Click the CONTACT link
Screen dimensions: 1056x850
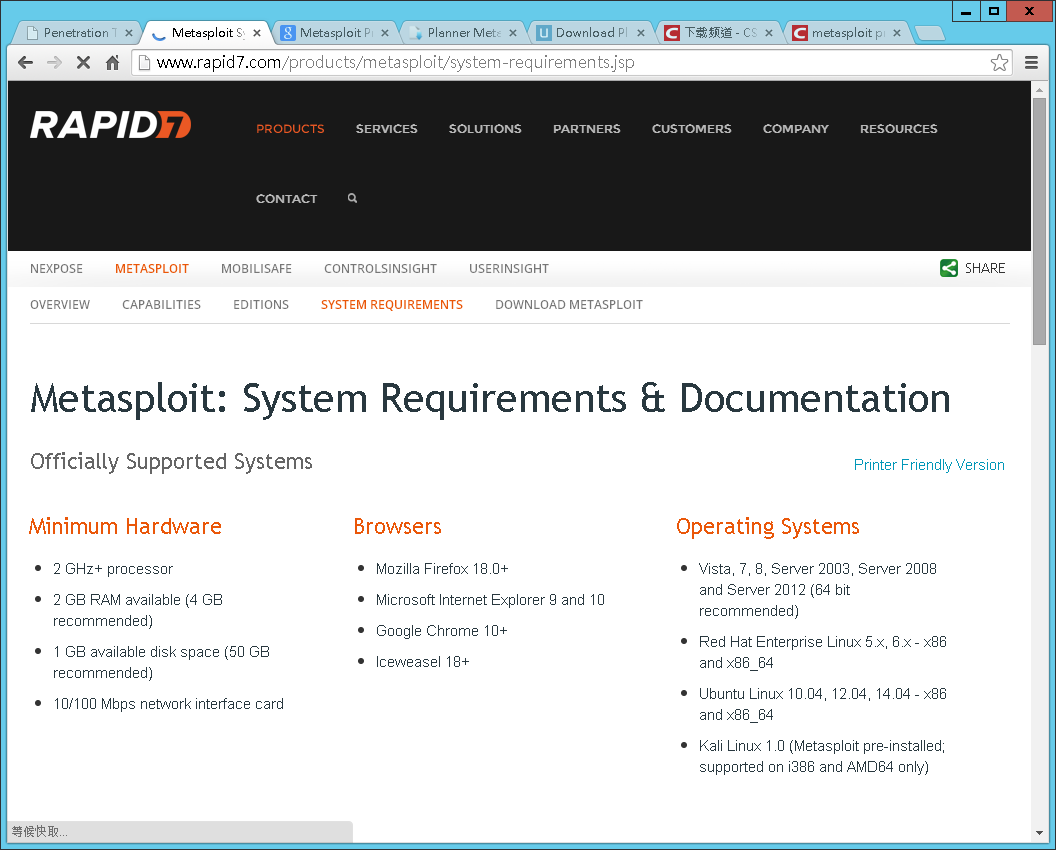tap(286, 199)
